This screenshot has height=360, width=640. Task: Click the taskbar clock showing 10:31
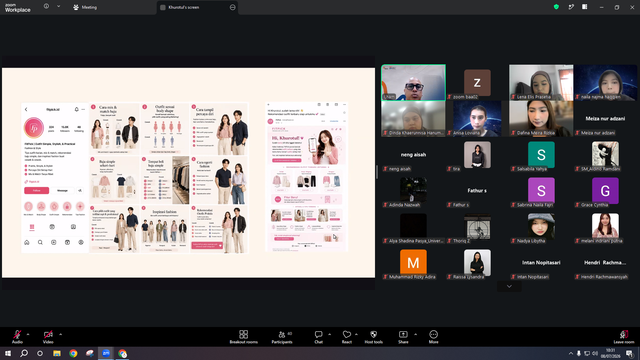click(611, 353)
